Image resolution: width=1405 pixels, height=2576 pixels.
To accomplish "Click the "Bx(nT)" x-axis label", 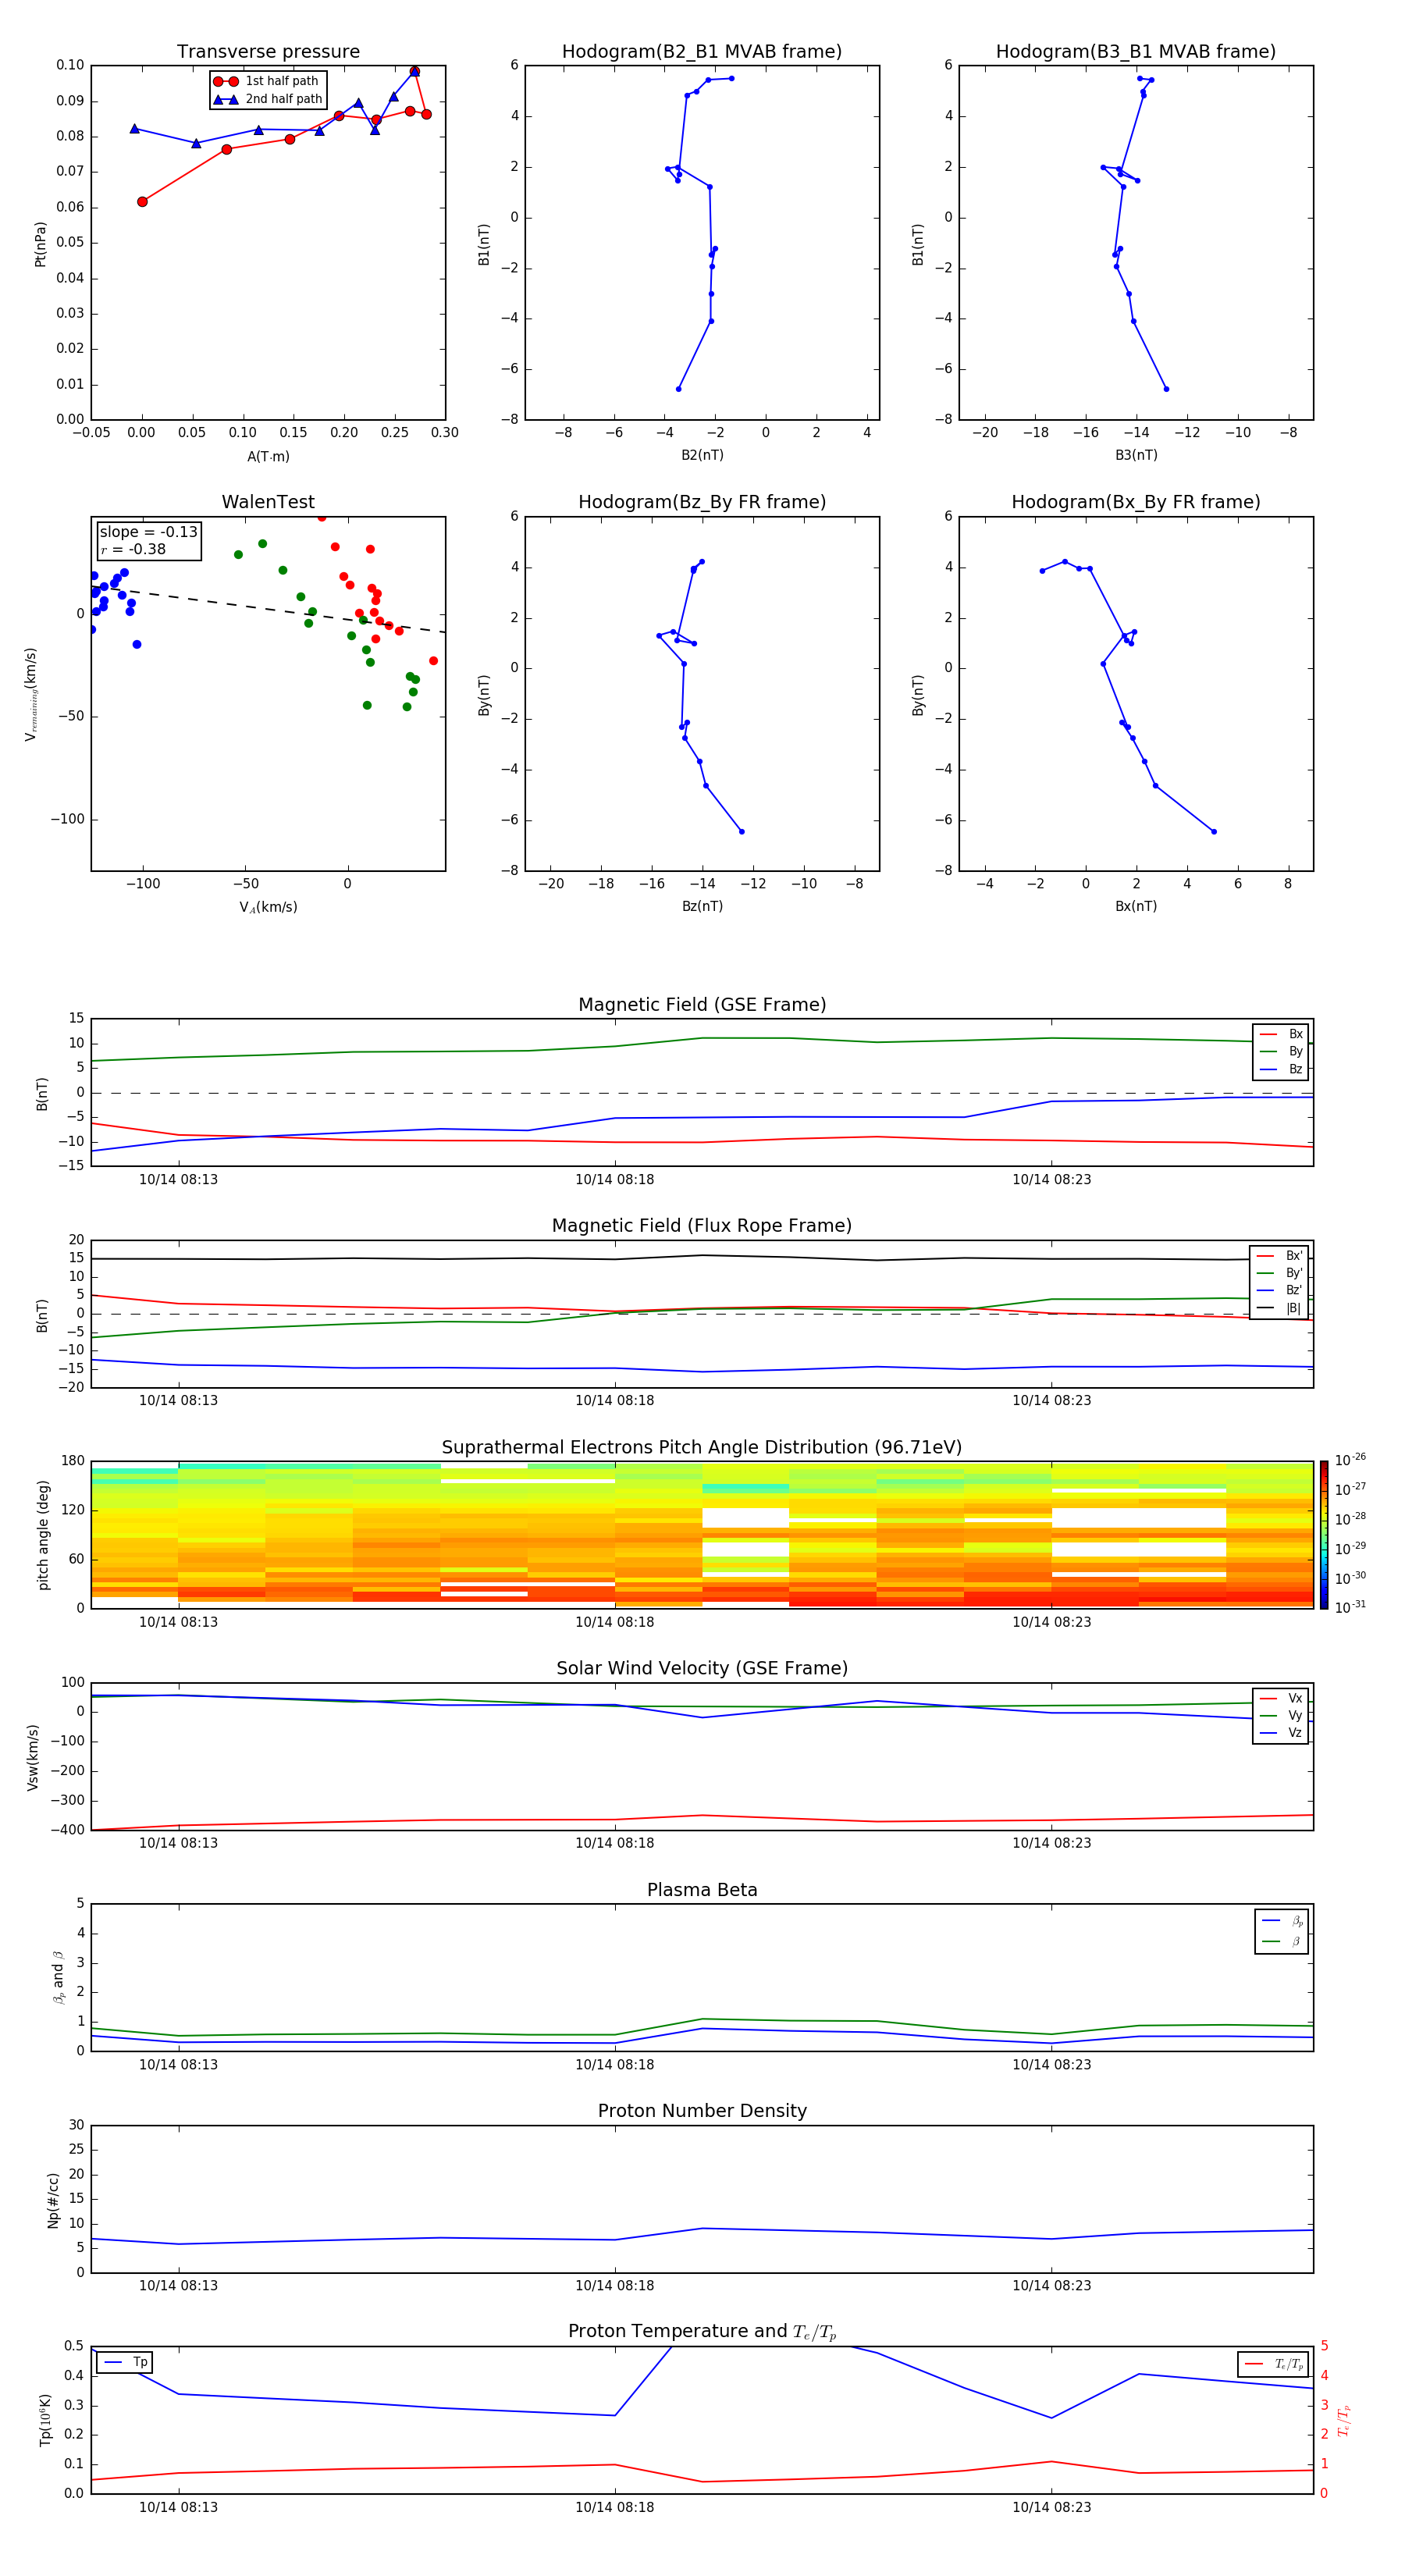I will click(1136, 906).
